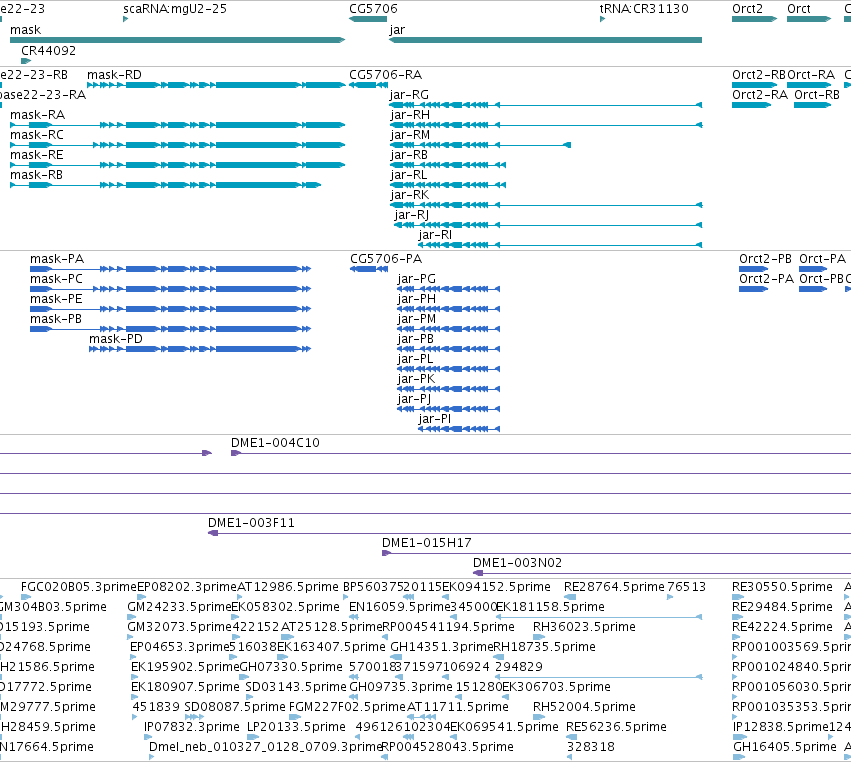Click the DME1-015H17 clone start arrow
851x762 pixels.
[386, 553]
